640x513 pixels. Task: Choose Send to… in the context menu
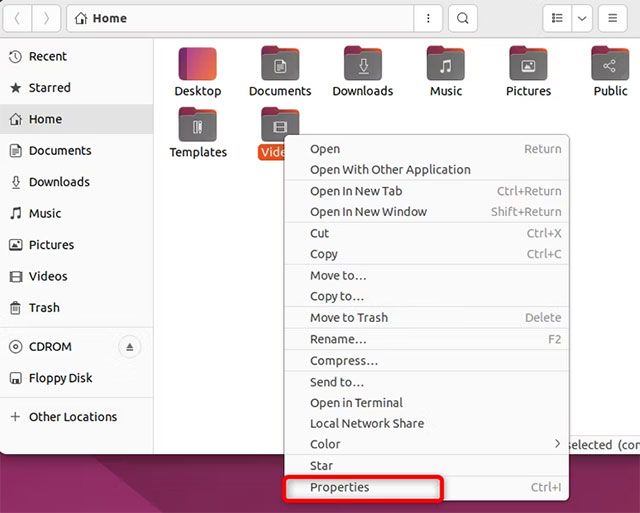coord(427,382)
